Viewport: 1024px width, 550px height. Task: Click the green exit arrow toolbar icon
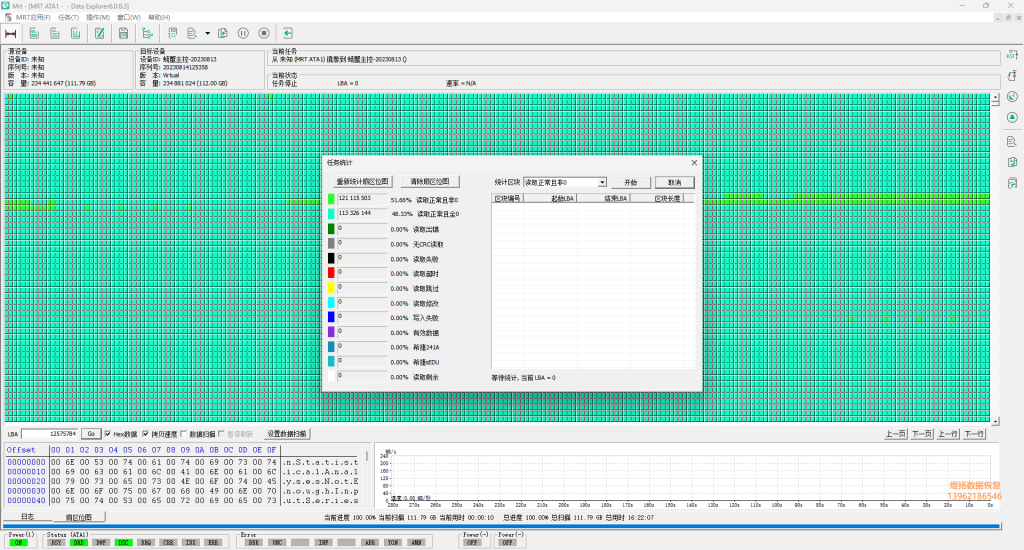pos(287,33)
